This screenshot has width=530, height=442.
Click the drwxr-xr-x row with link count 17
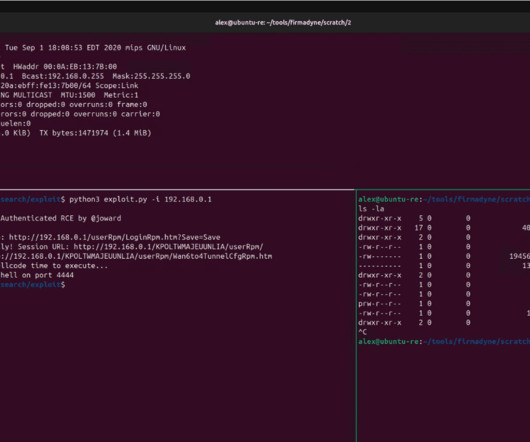(x=444, y=228)
